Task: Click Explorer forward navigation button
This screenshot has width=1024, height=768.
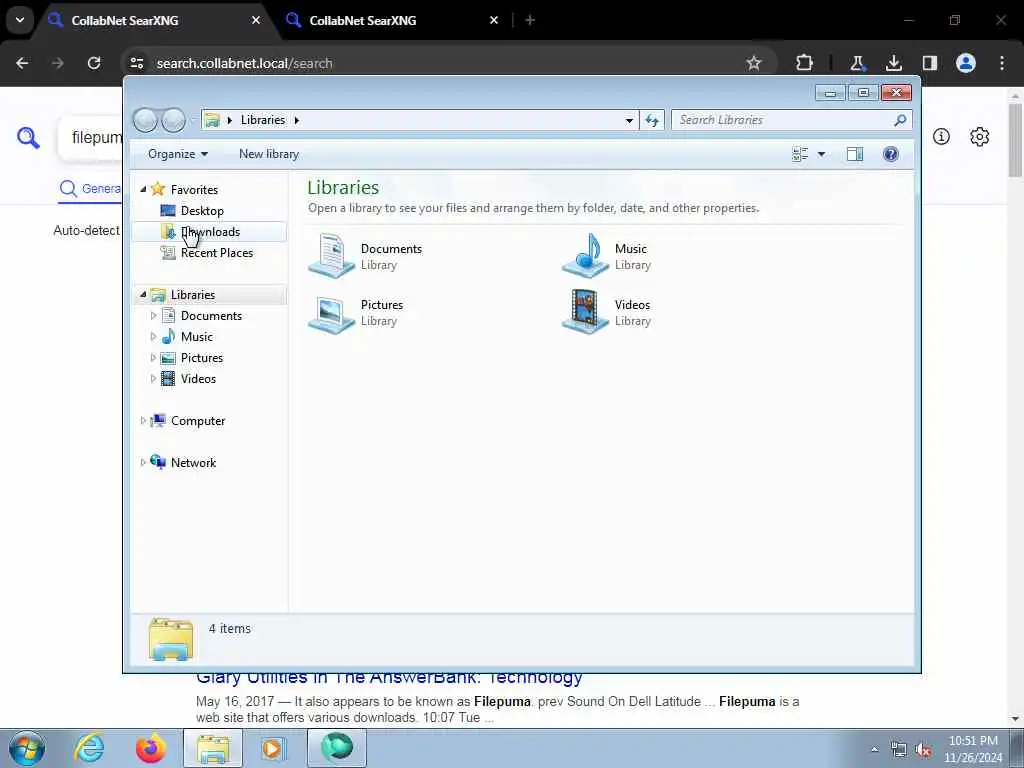Action: click(x=173, y=120)
